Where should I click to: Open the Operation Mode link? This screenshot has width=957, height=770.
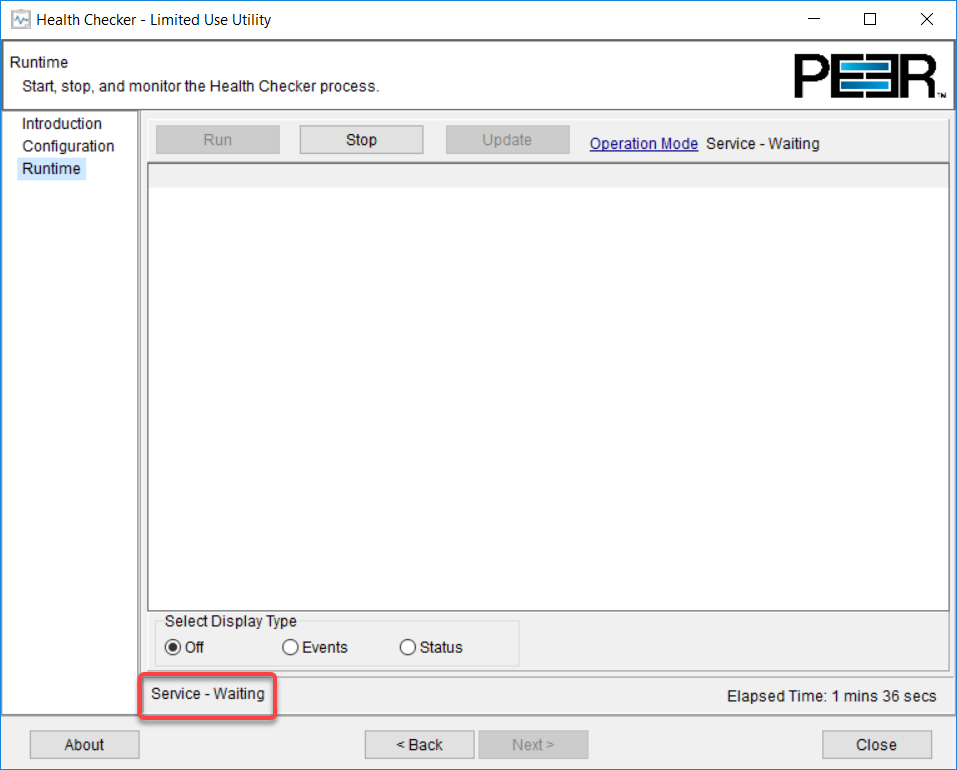(643, 143)
